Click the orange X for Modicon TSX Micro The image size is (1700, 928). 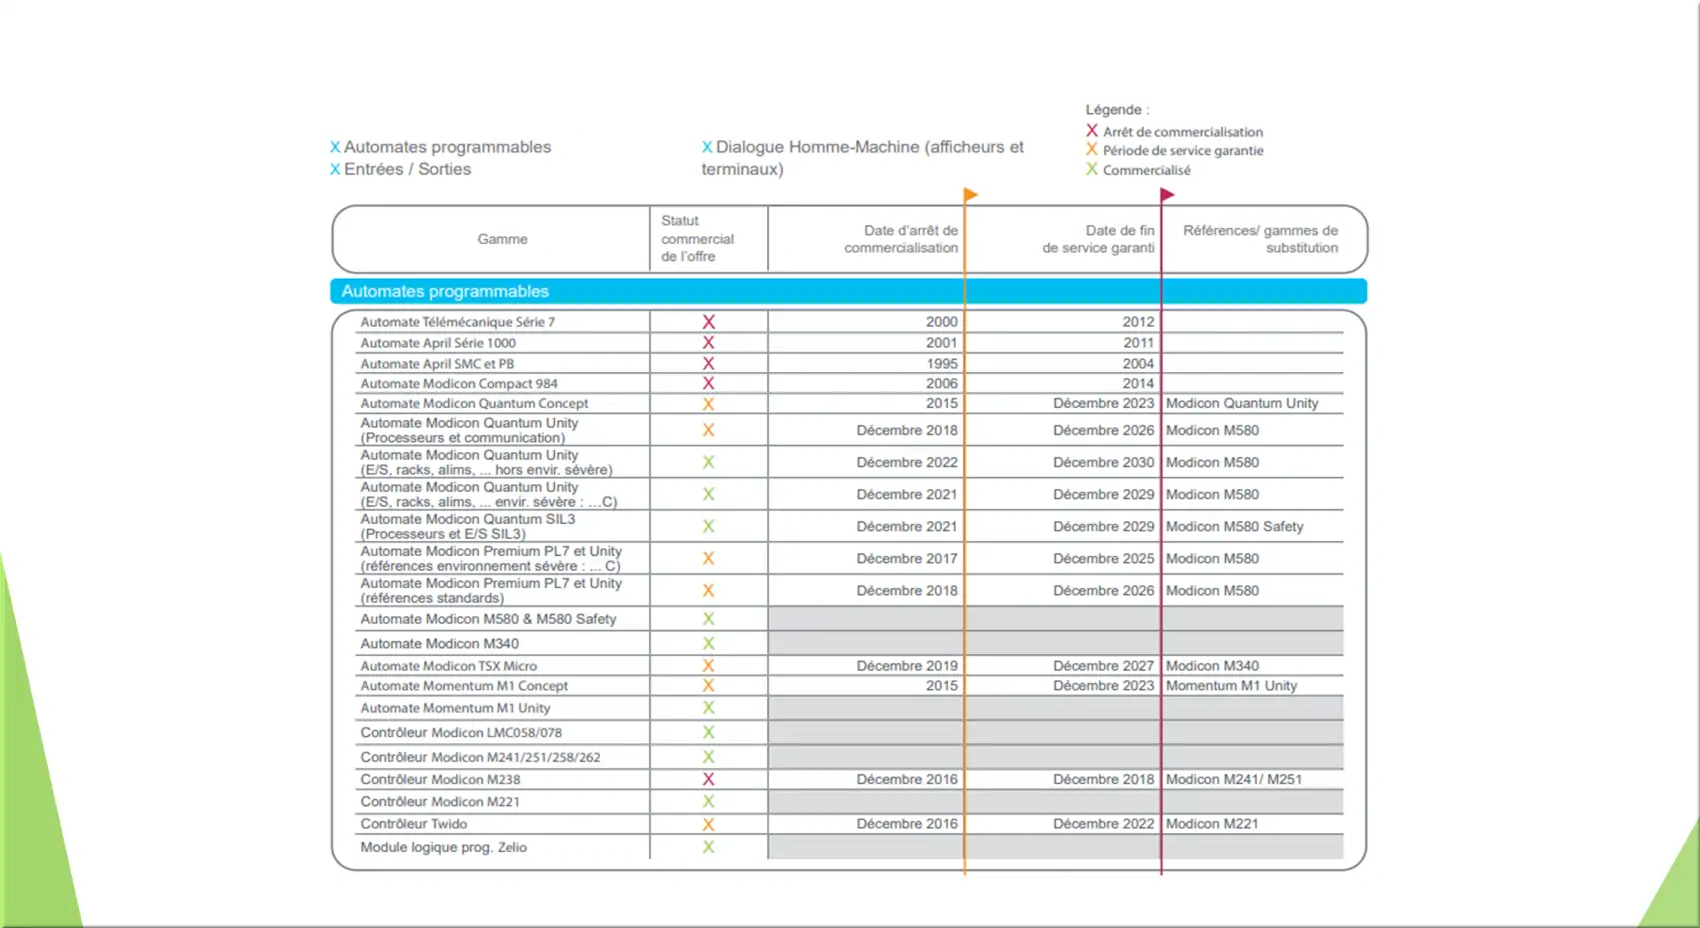click(x=708, y=666)
